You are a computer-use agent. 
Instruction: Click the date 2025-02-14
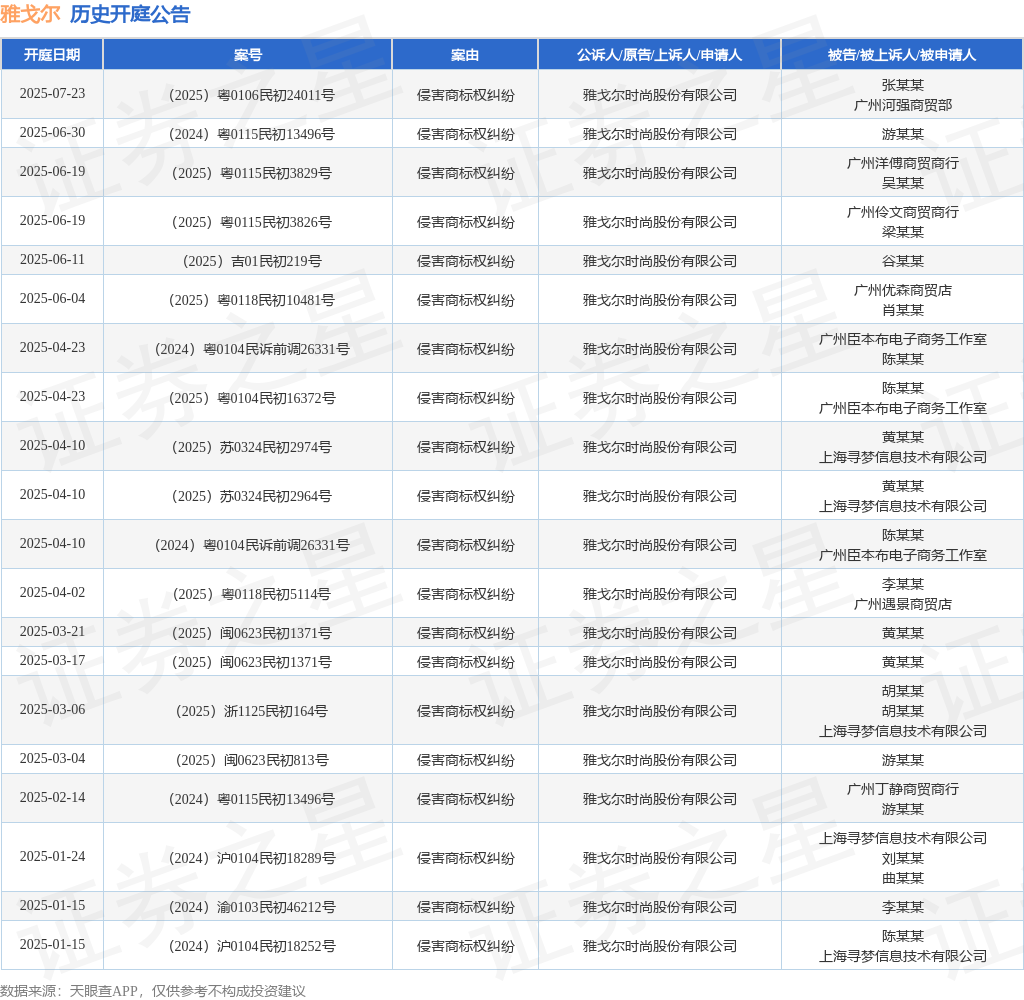tap(52, 798)
